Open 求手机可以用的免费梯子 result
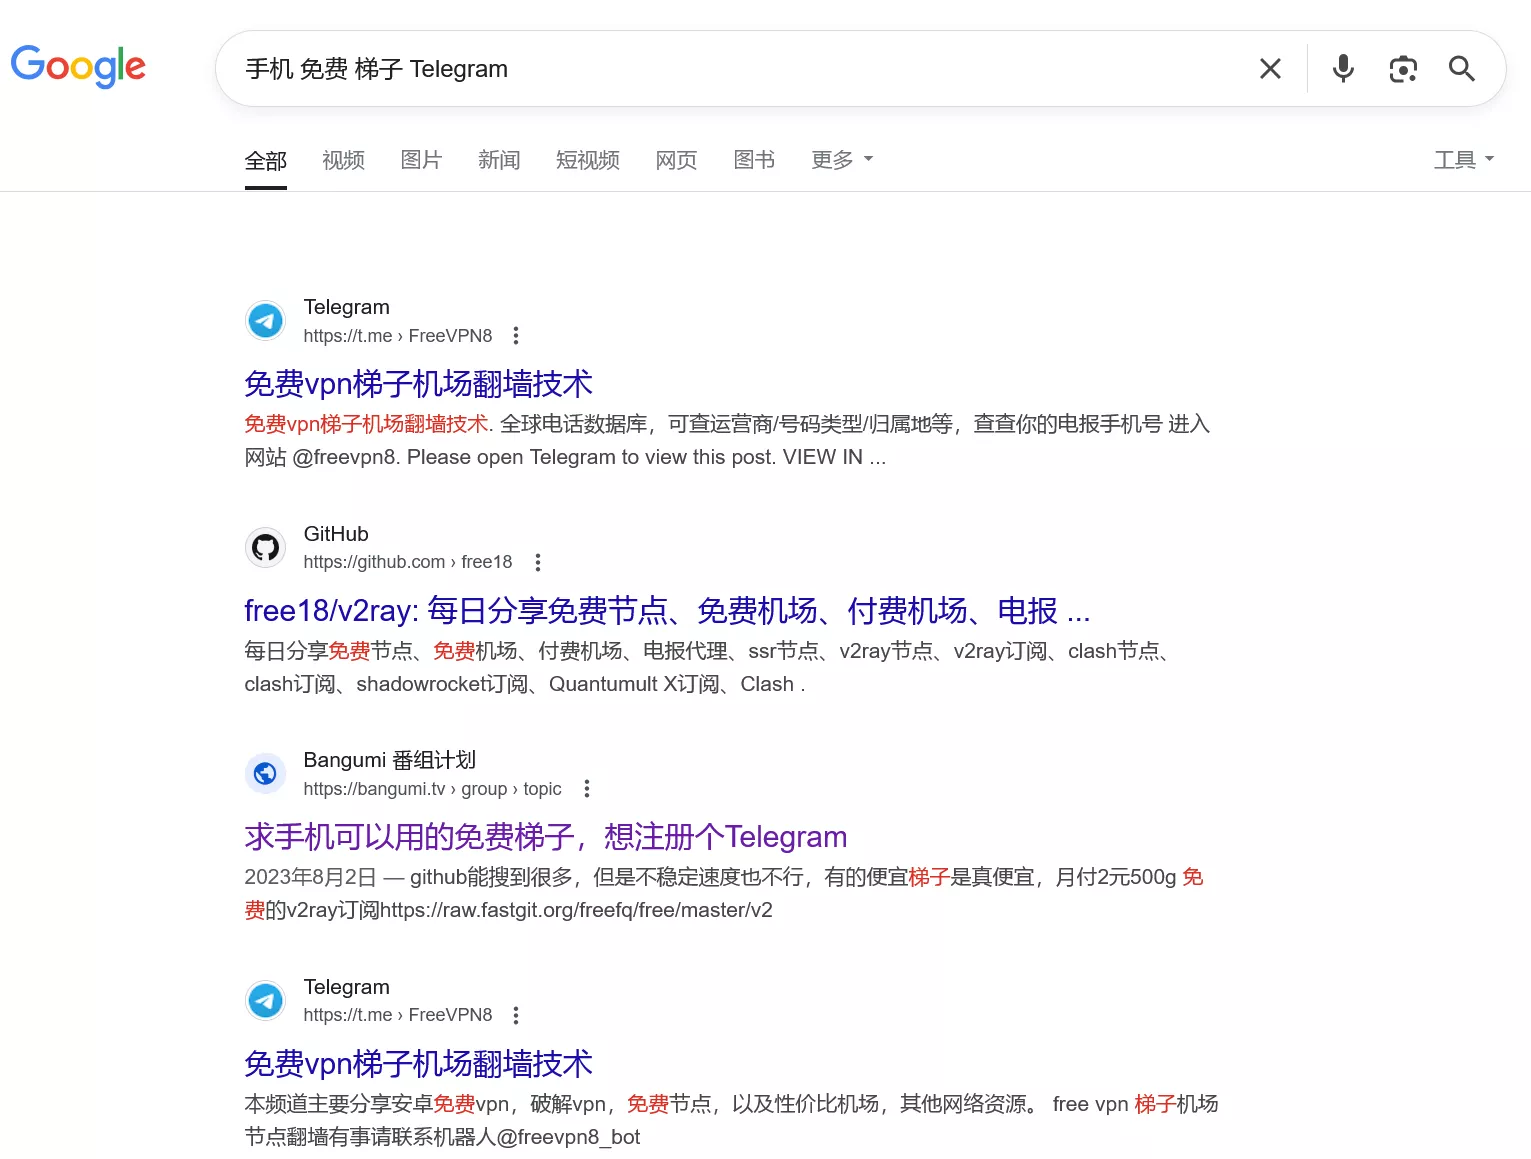 coord(546,837)
